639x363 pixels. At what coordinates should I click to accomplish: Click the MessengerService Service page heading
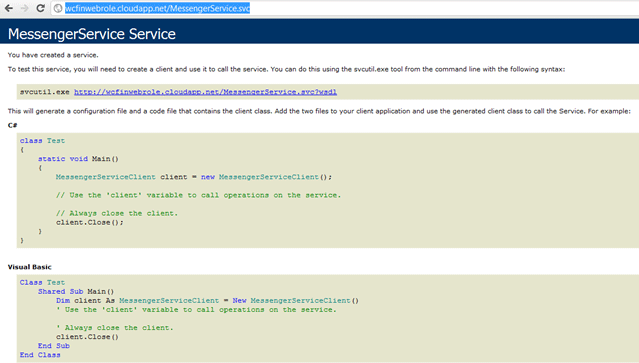[x=92, y=34]
